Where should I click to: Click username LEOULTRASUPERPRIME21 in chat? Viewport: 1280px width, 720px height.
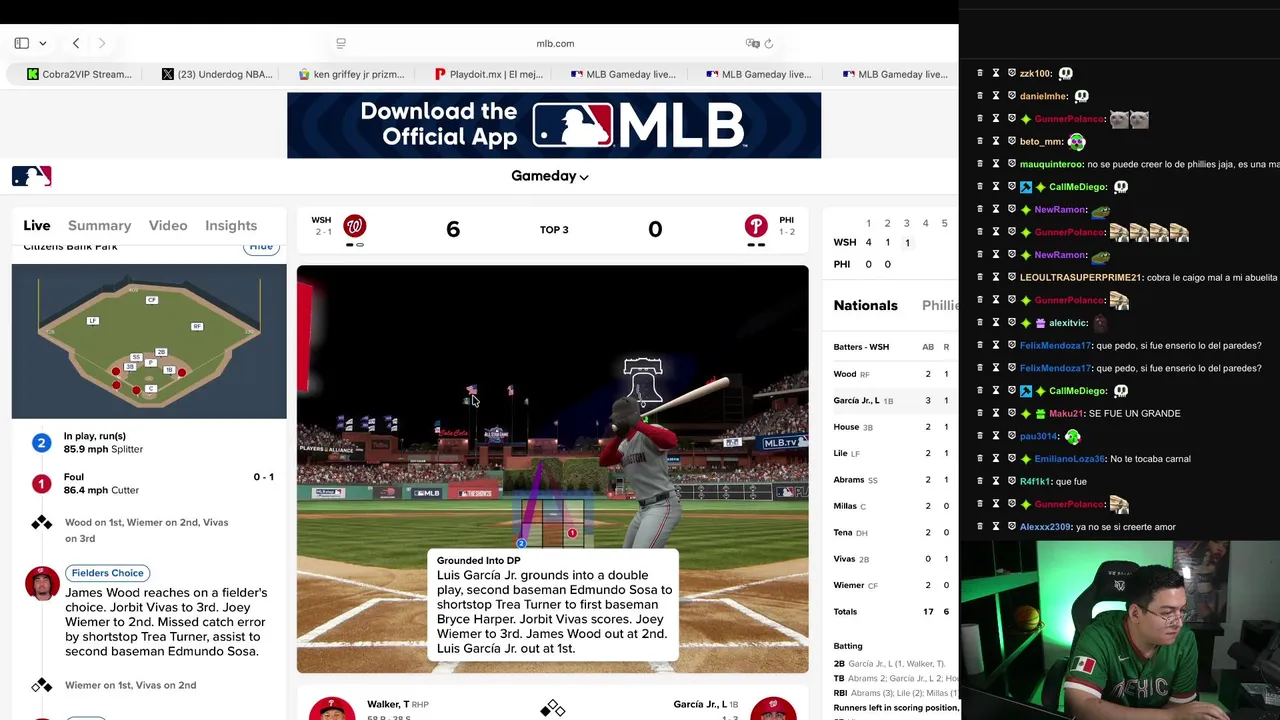click(1080, 277)
